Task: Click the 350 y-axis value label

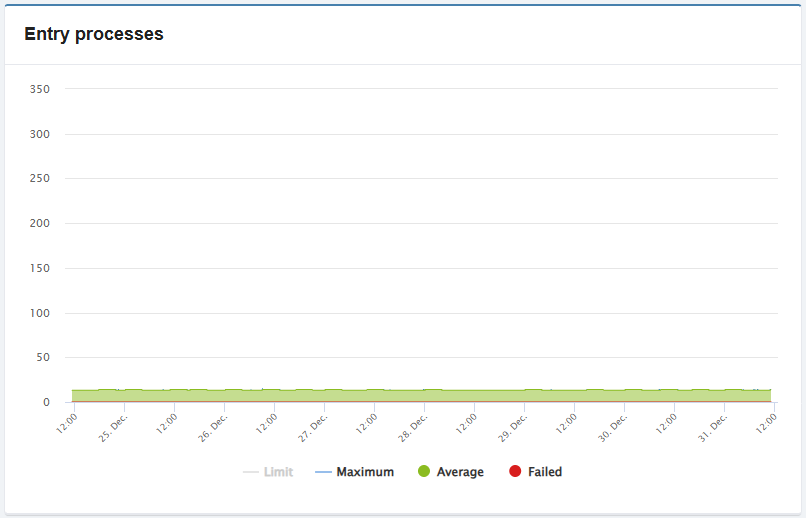Action: click(x=40, y=89)
